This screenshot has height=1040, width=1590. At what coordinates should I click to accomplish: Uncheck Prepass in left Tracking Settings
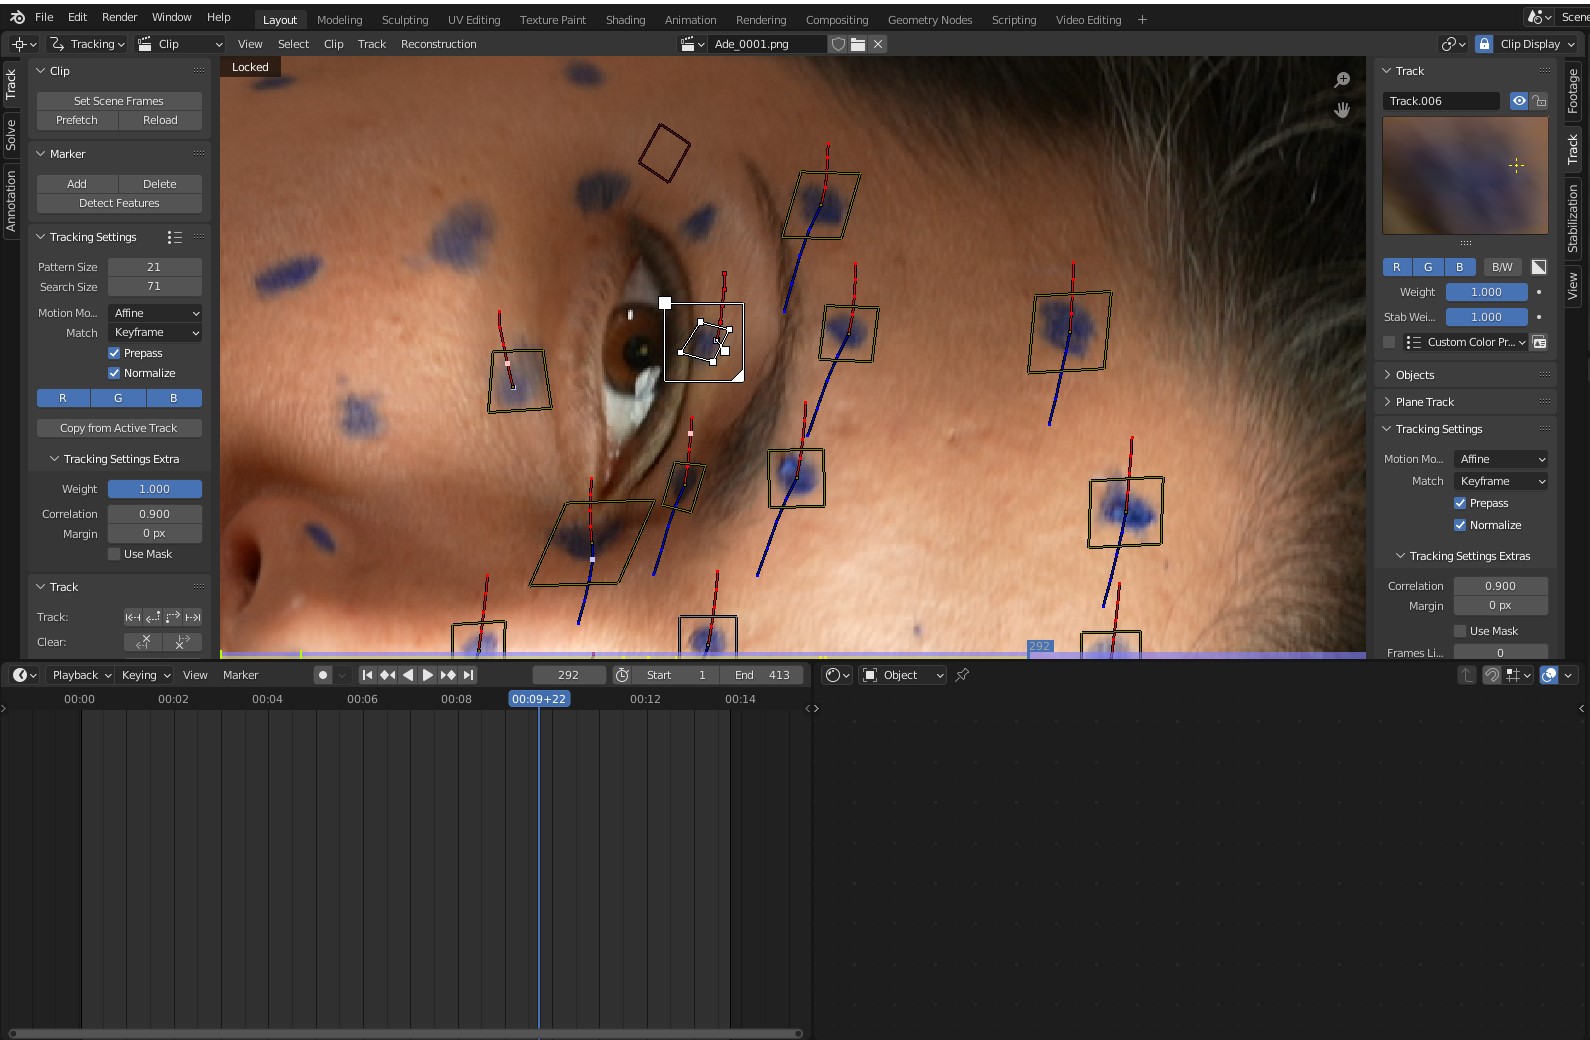pyautogui.click(x=114, y=353)
